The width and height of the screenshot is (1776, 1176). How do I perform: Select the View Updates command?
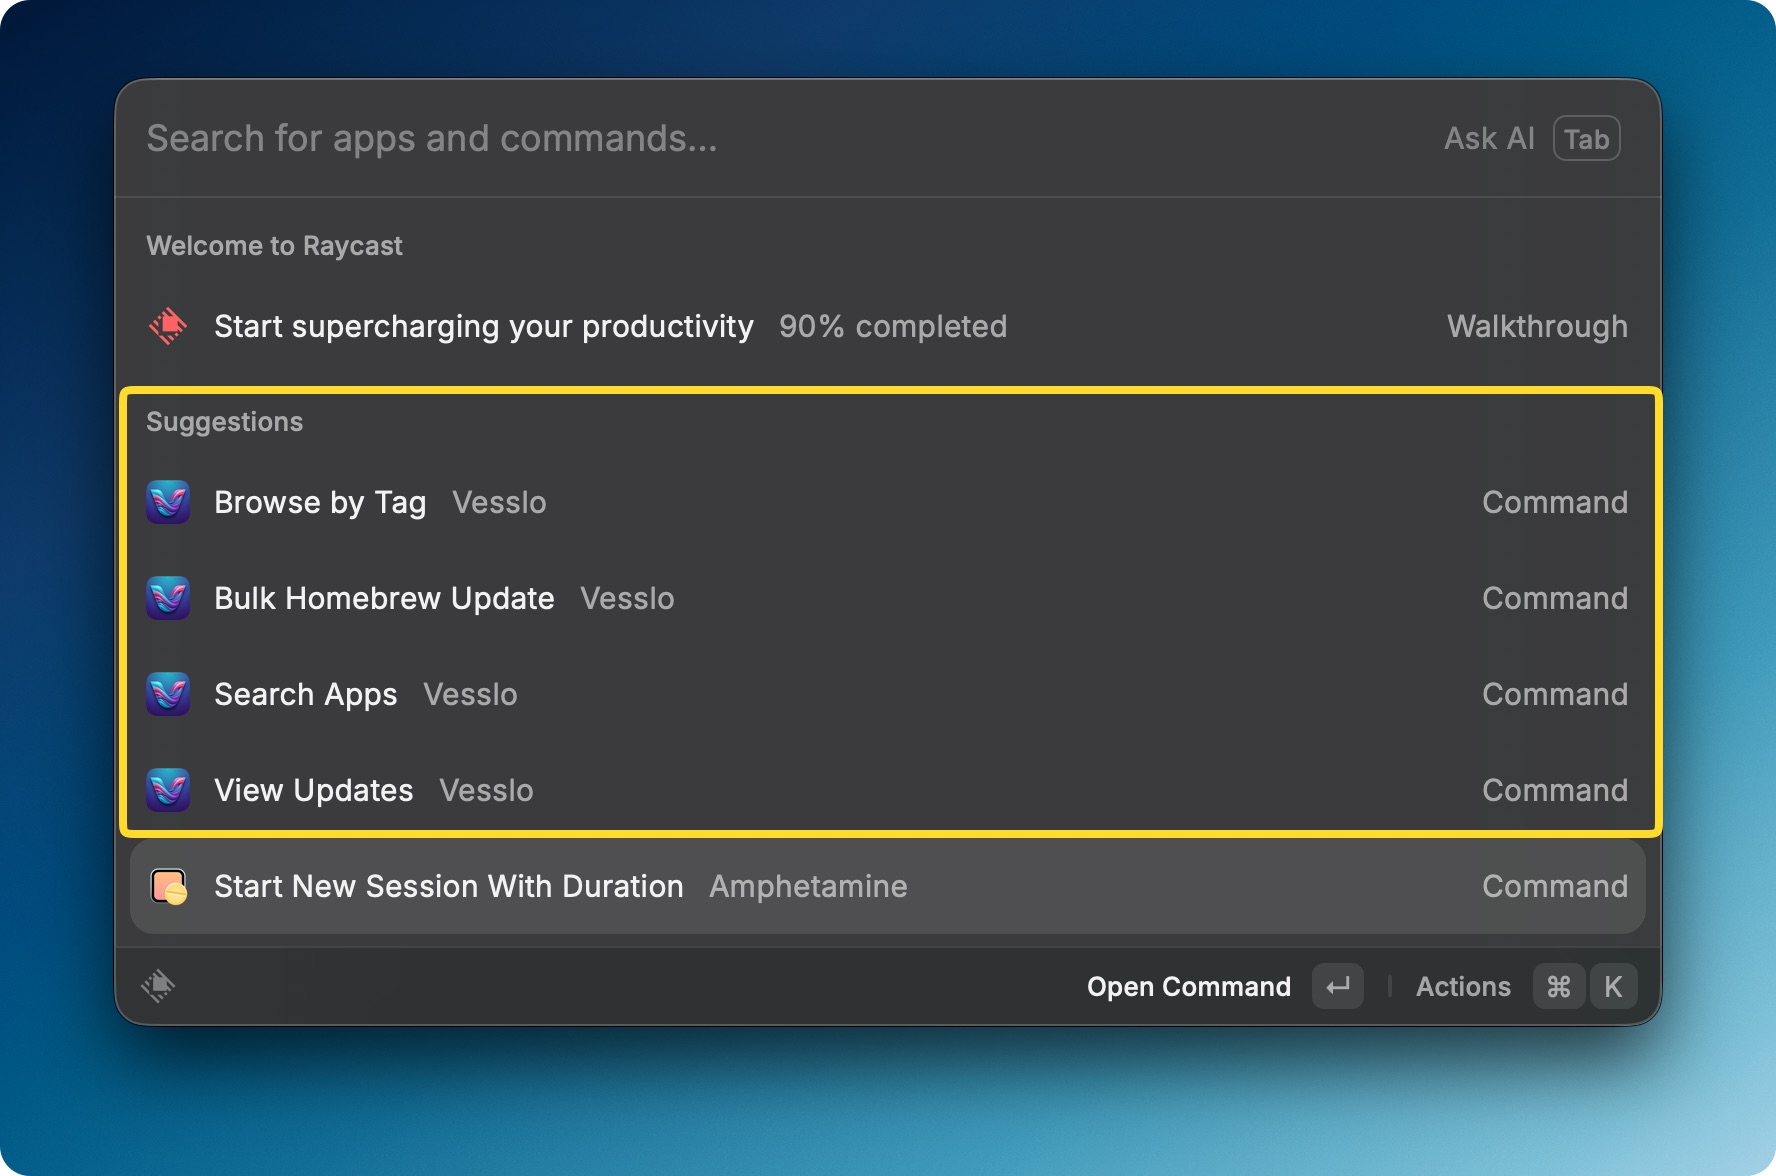pos(888,790)
